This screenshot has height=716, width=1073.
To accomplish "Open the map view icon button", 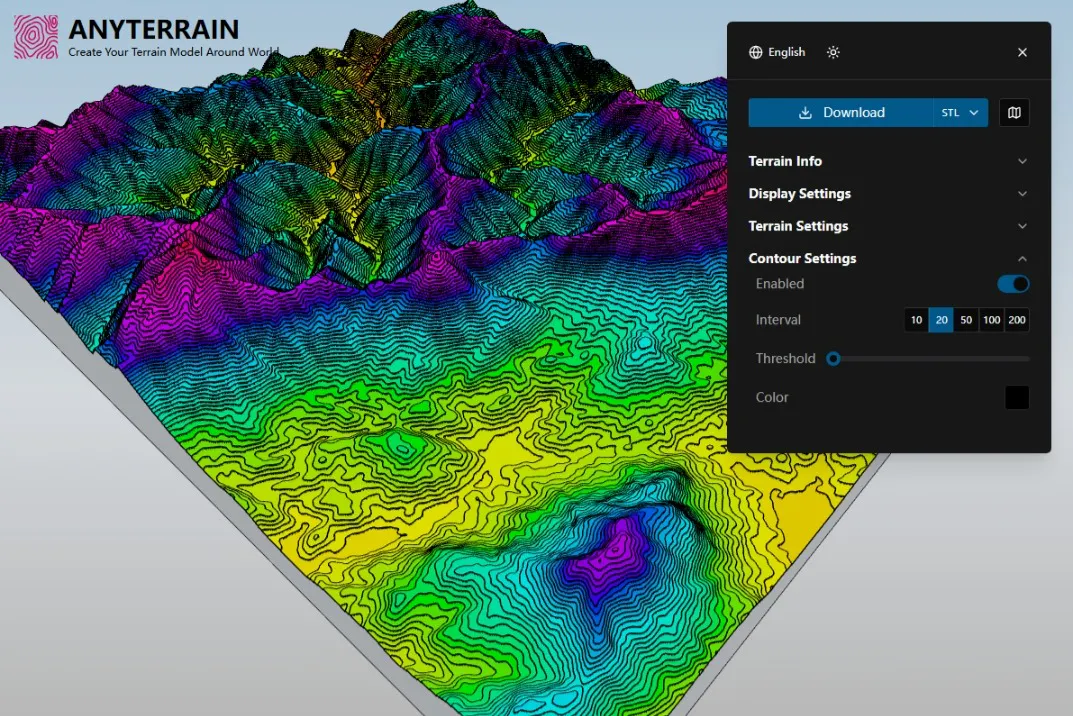I will point(1014,113).
